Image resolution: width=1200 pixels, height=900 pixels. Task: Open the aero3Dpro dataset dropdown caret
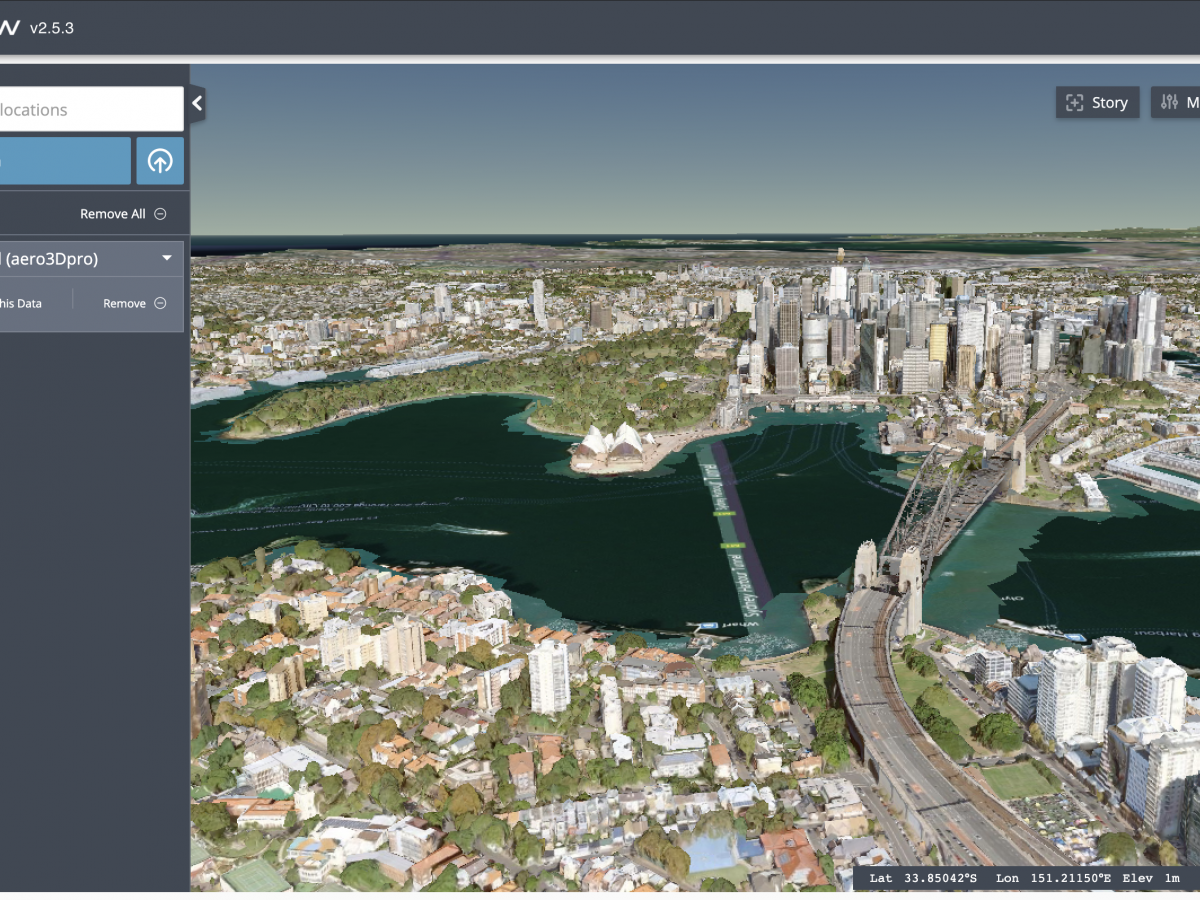[x=168, y=258]
